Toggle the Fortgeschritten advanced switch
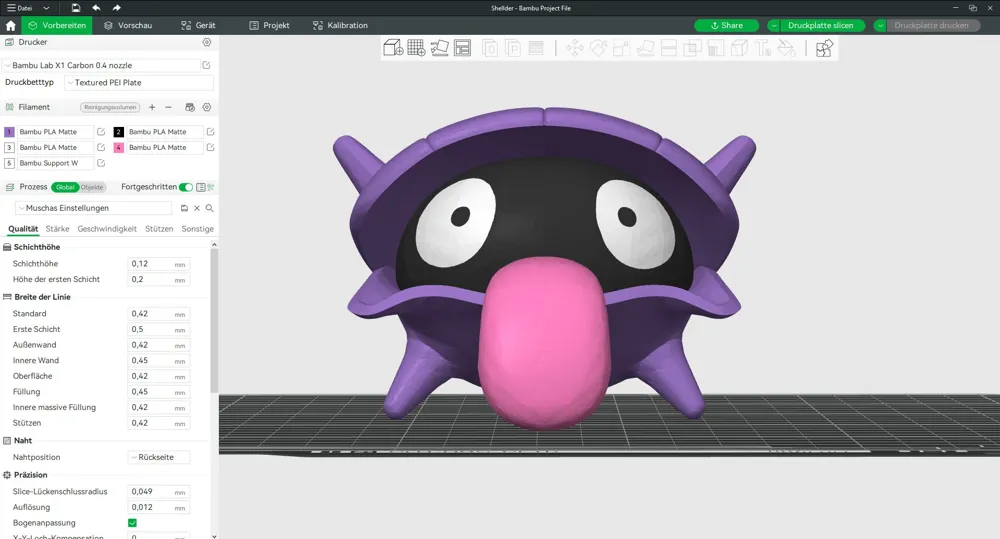 pos(186,187)
